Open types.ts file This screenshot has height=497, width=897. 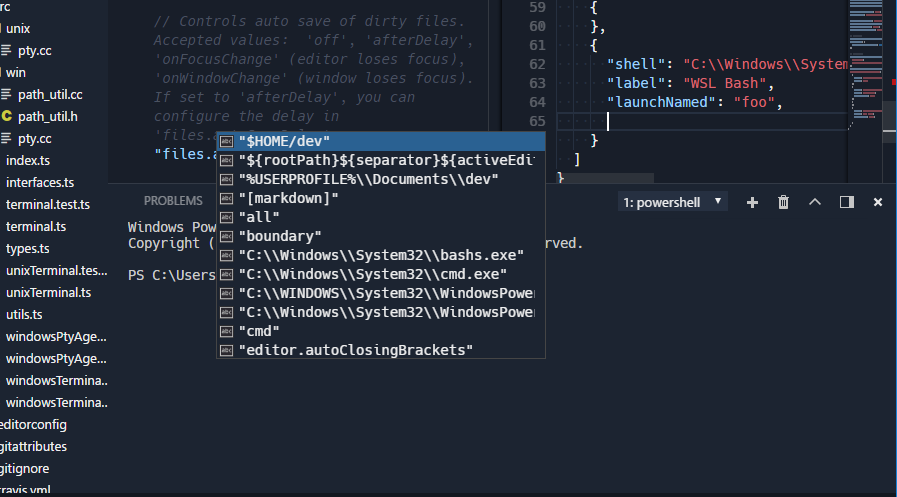pyautogui.click(x=27, y=249)
